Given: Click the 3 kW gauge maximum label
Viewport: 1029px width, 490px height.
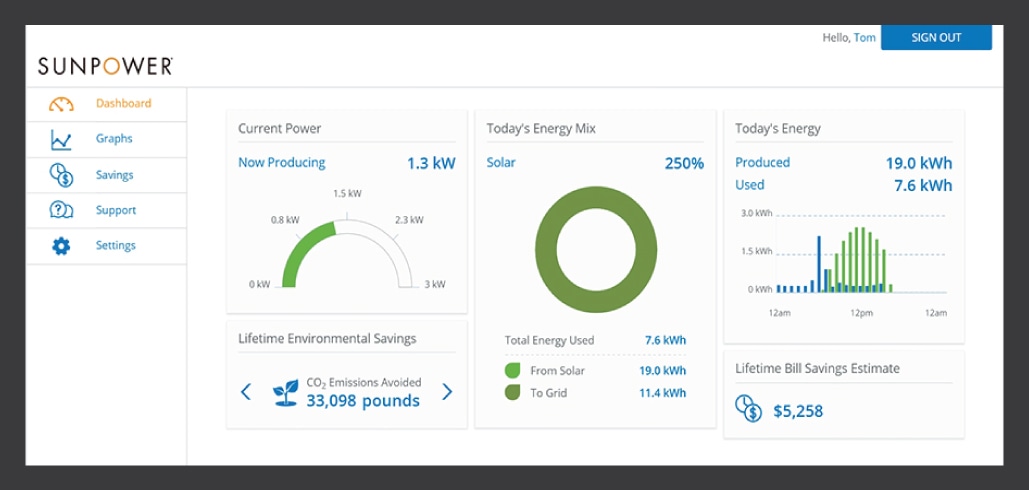Looking at the screenshot, I should (436, 284).
